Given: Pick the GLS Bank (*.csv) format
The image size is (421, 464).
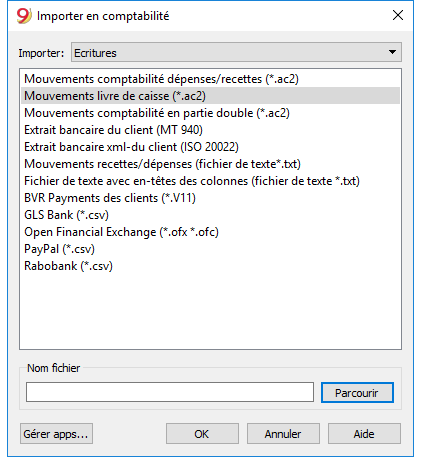Looking at the screenshot, I should coord(210,215).
